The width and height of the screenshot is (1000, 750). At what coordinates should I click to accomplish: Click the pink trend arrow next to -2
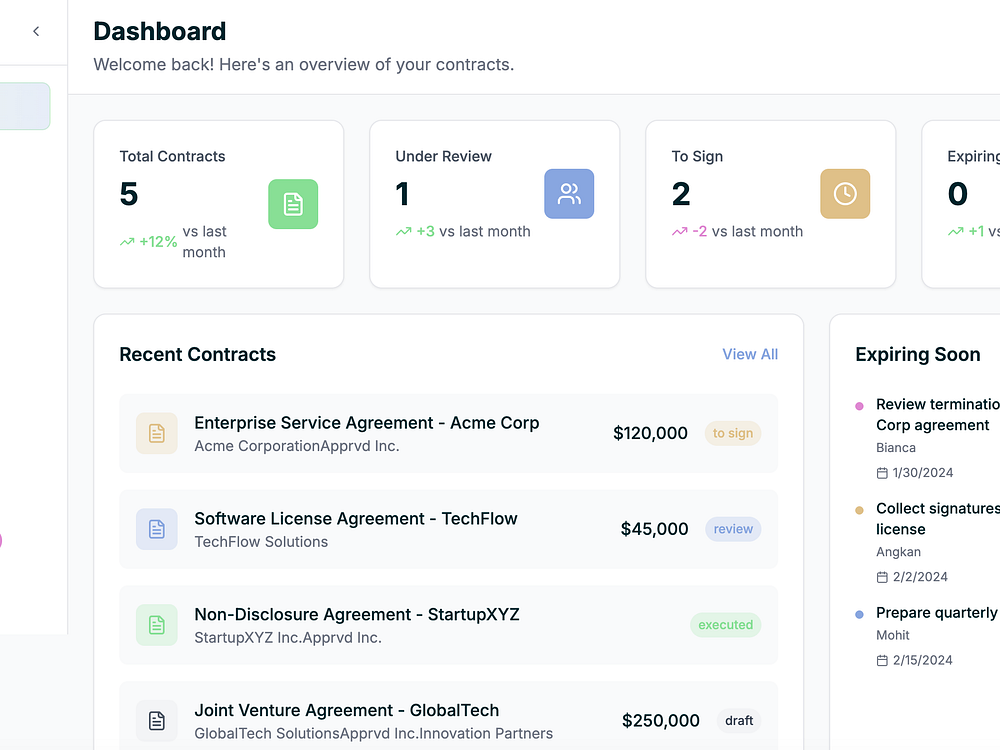pyautogui.click(x=680, y=232)
